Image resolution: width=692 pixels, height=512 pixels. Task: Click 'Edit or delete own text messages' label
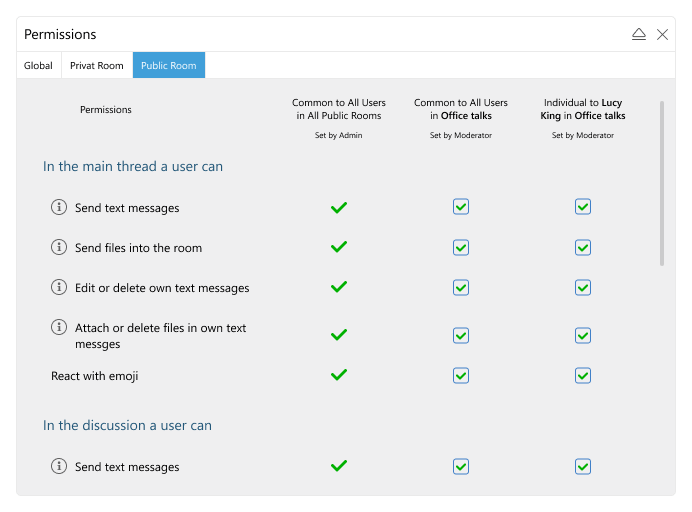(x=162, y=288)
